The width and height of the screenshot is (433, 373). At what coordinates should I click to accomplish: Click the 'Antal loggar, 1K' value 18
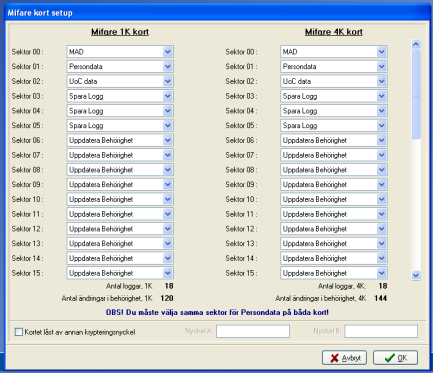pyautogui.click(x=169, y=286)
